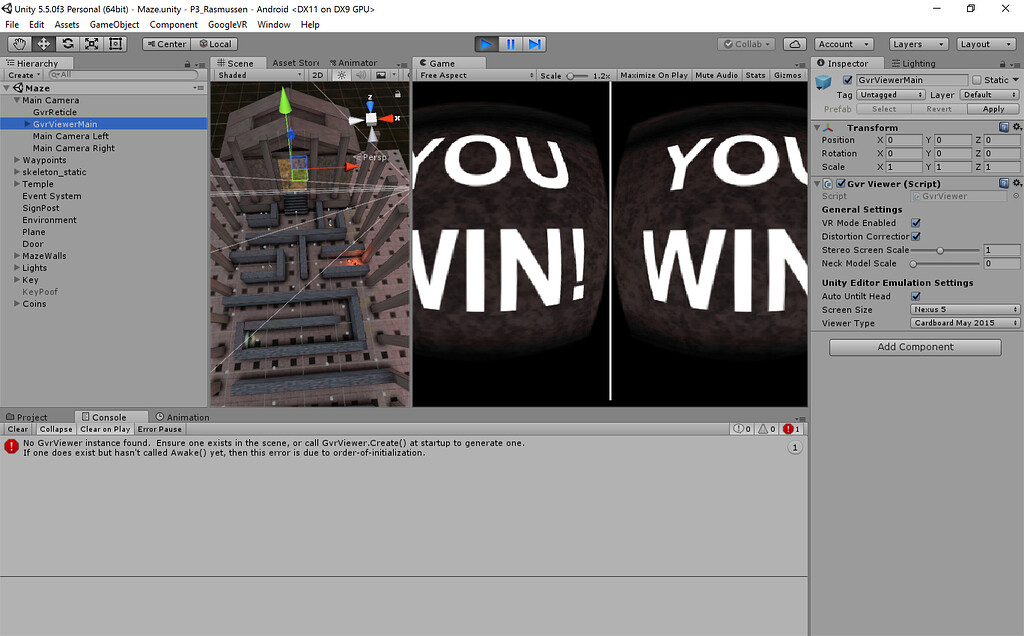1024x636 pixels.
Task: Click Clear in the Console toolbar
Action: (17, 428)
